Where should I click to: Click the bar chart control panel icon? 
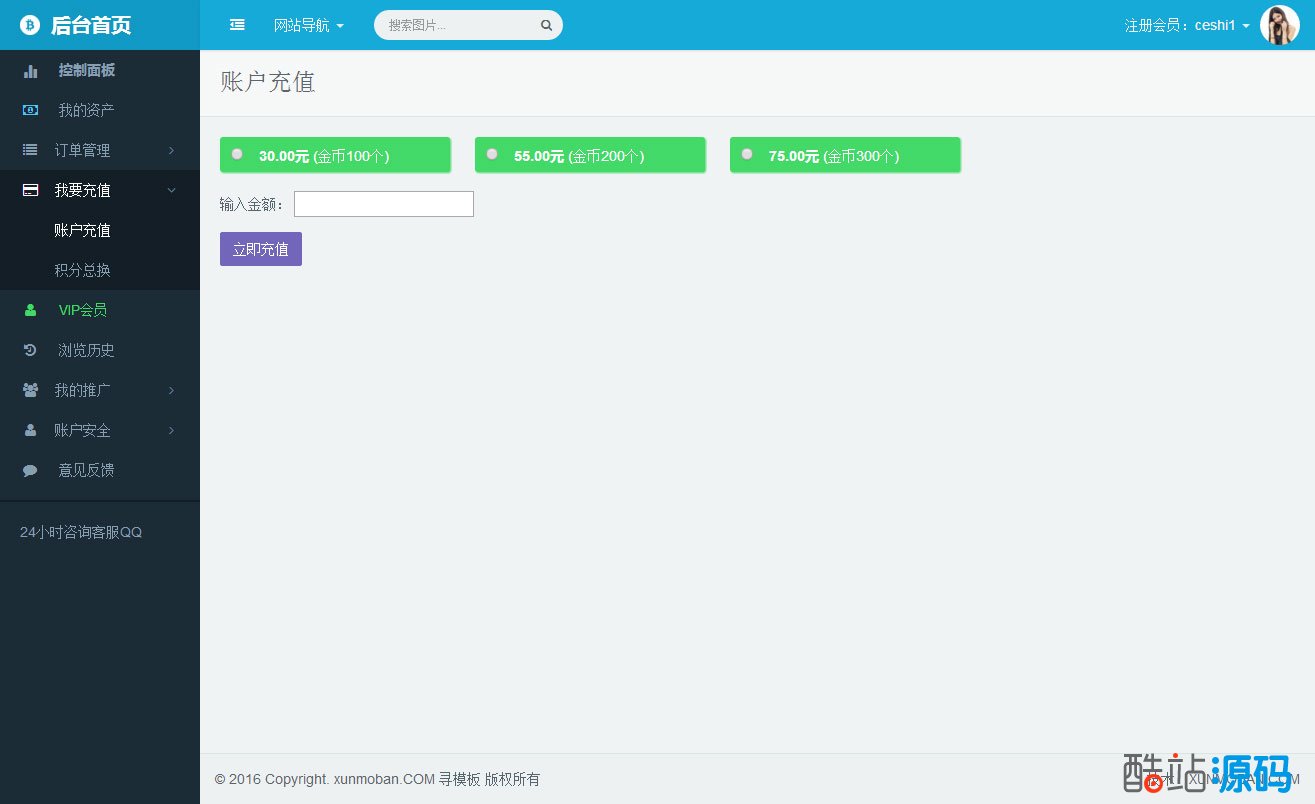pos(31,71)
